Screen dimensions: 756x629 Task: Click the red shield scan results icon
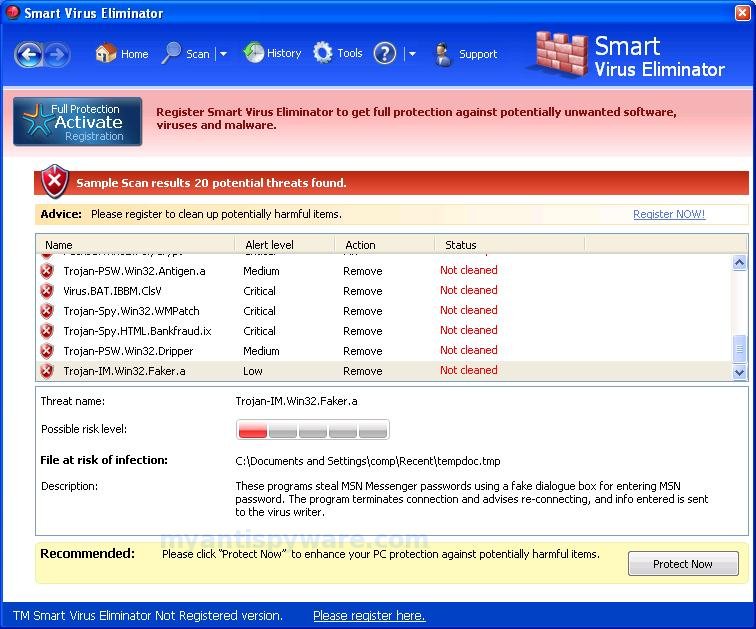pyautogui.click(x=54, y=181)
